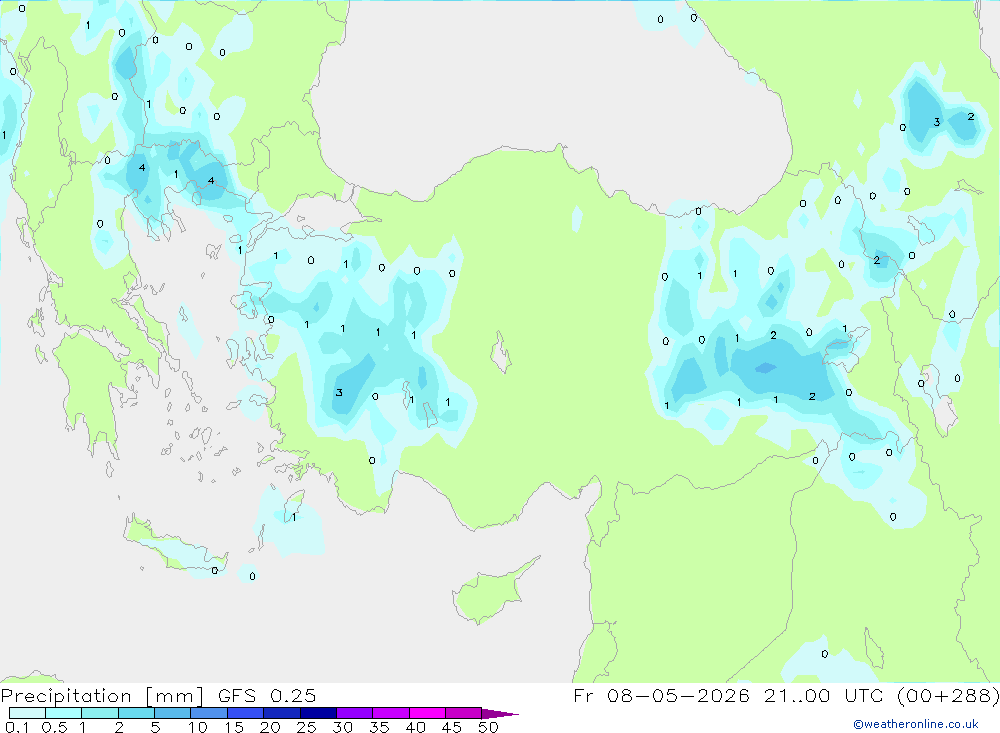The height and width of the screenshot is (733, 1000).
Task: Click the '21..00 UTC' time text
Action: point(824,695)
